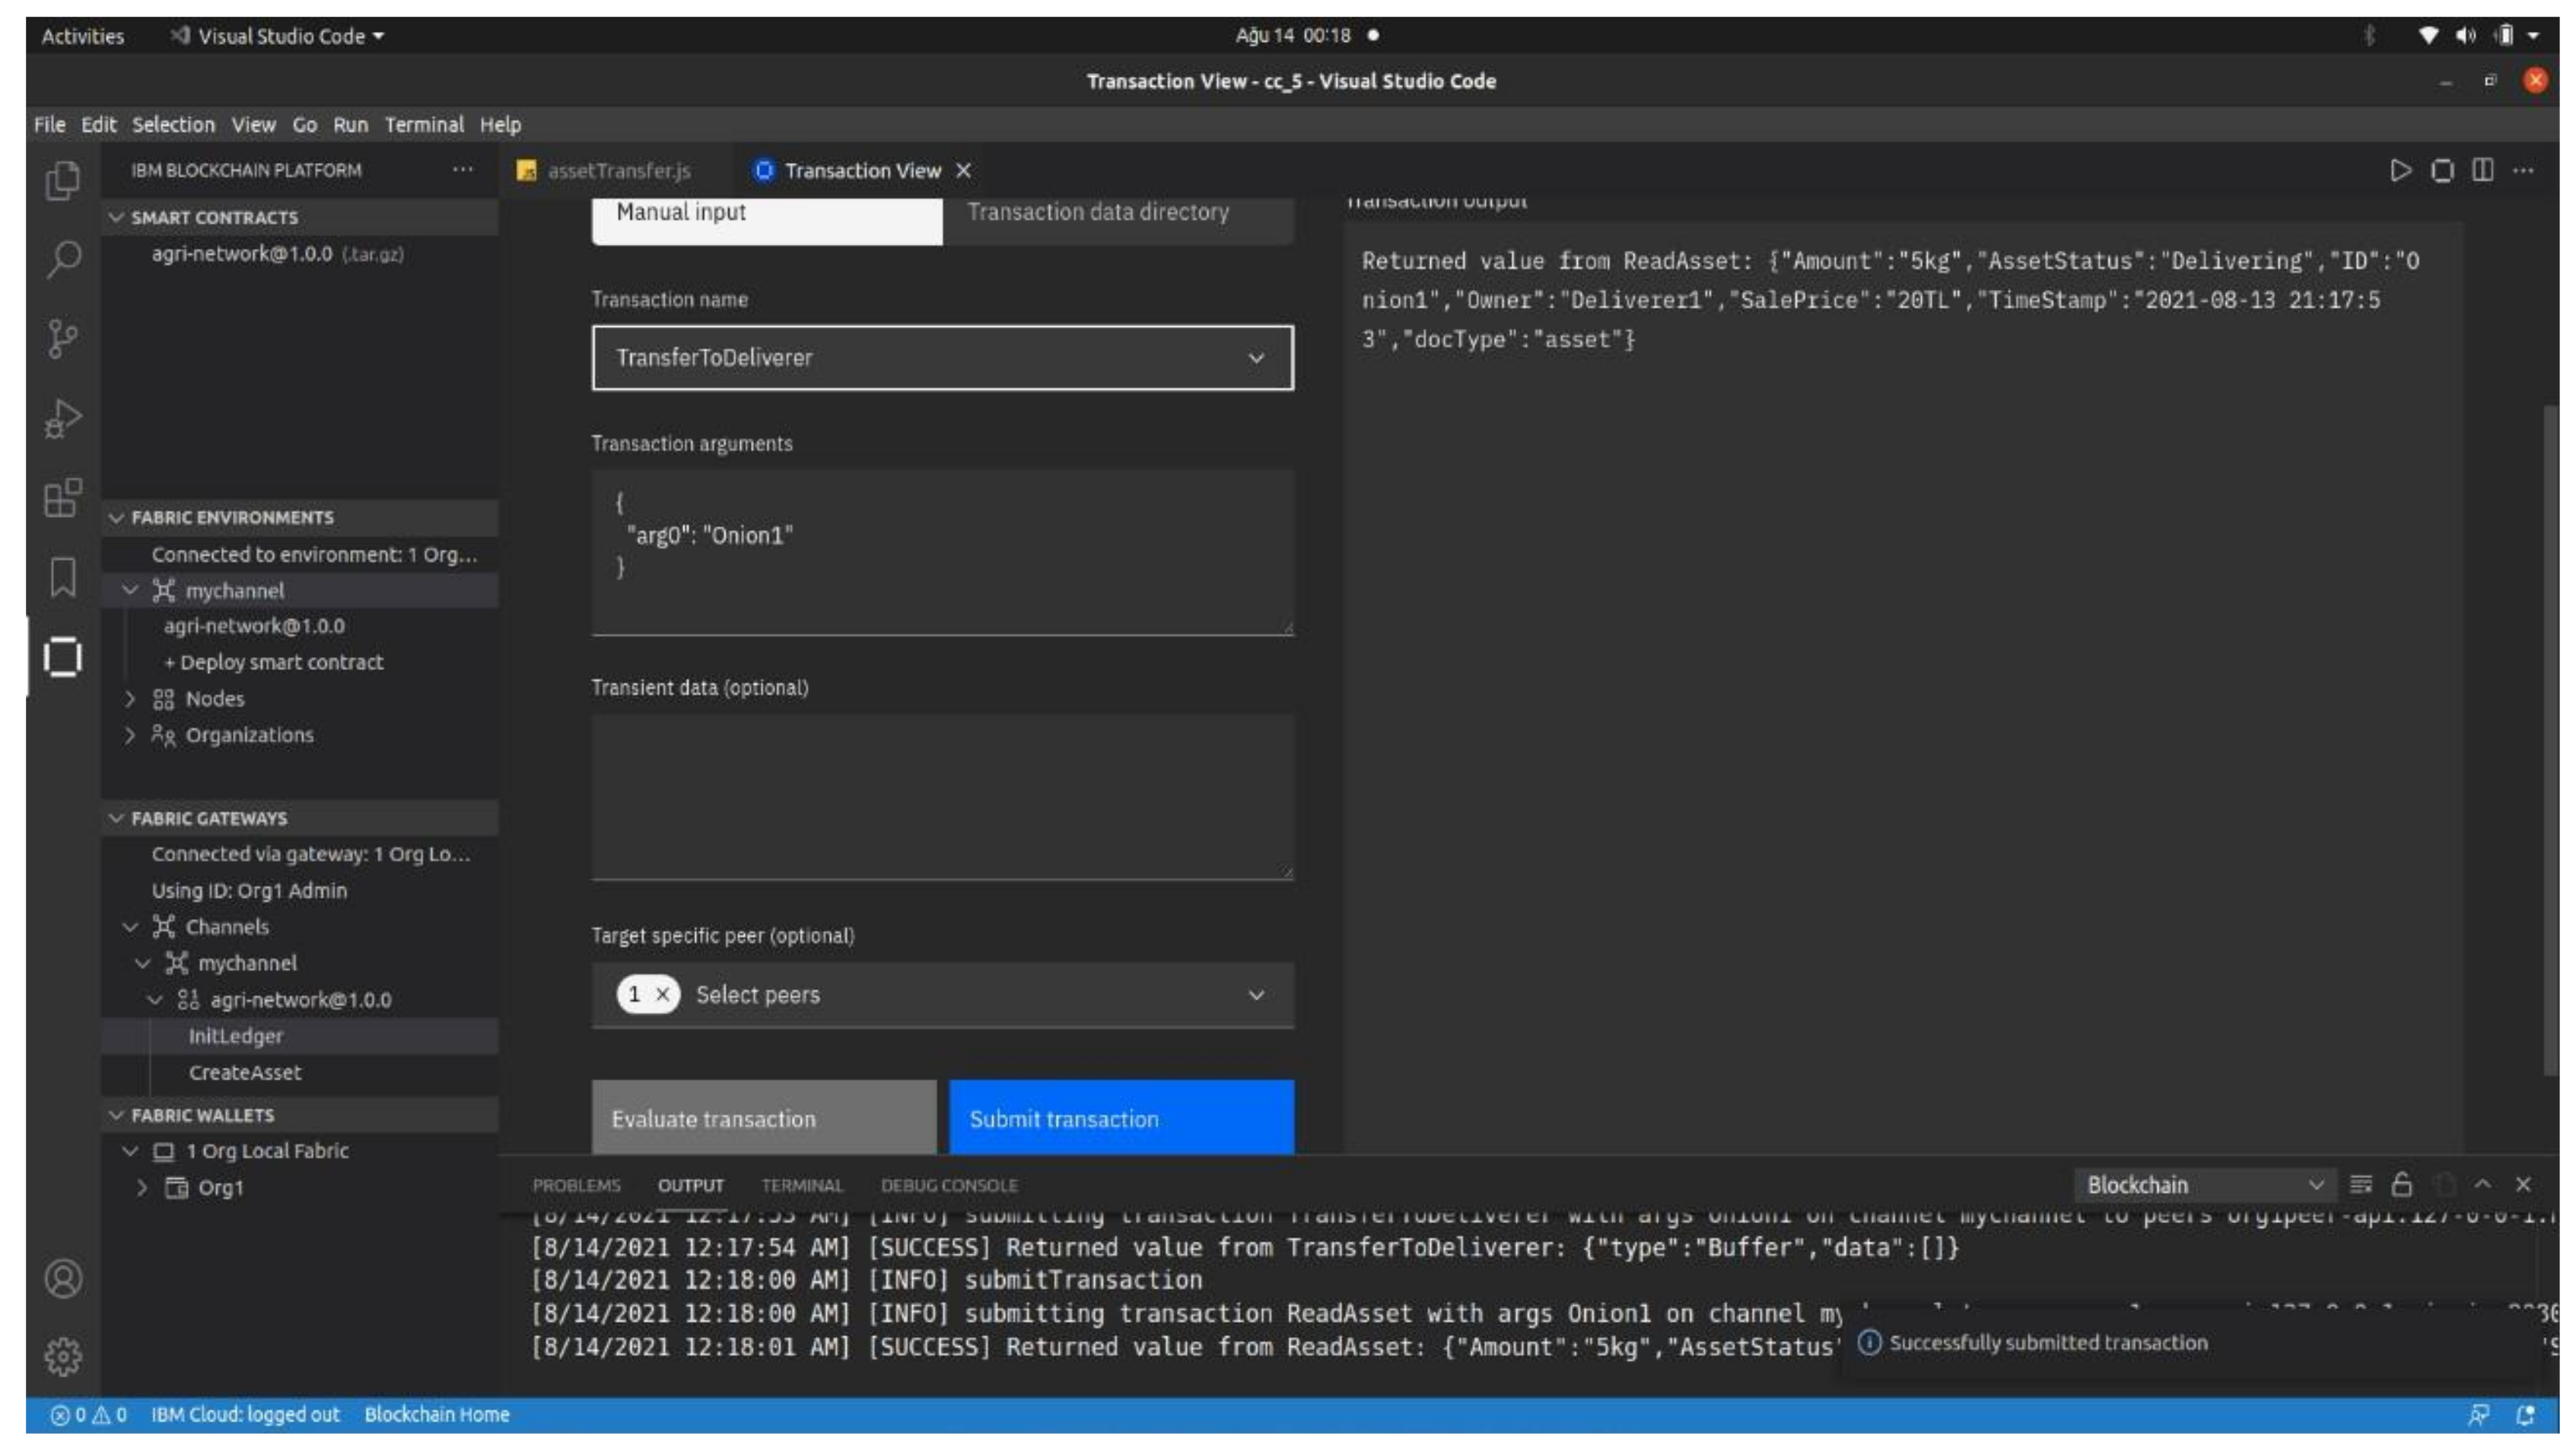Click Evaluate transaction button
Image resolution: width=2576 pixels, height=1449 pixels.
[x=763, y=1118]
